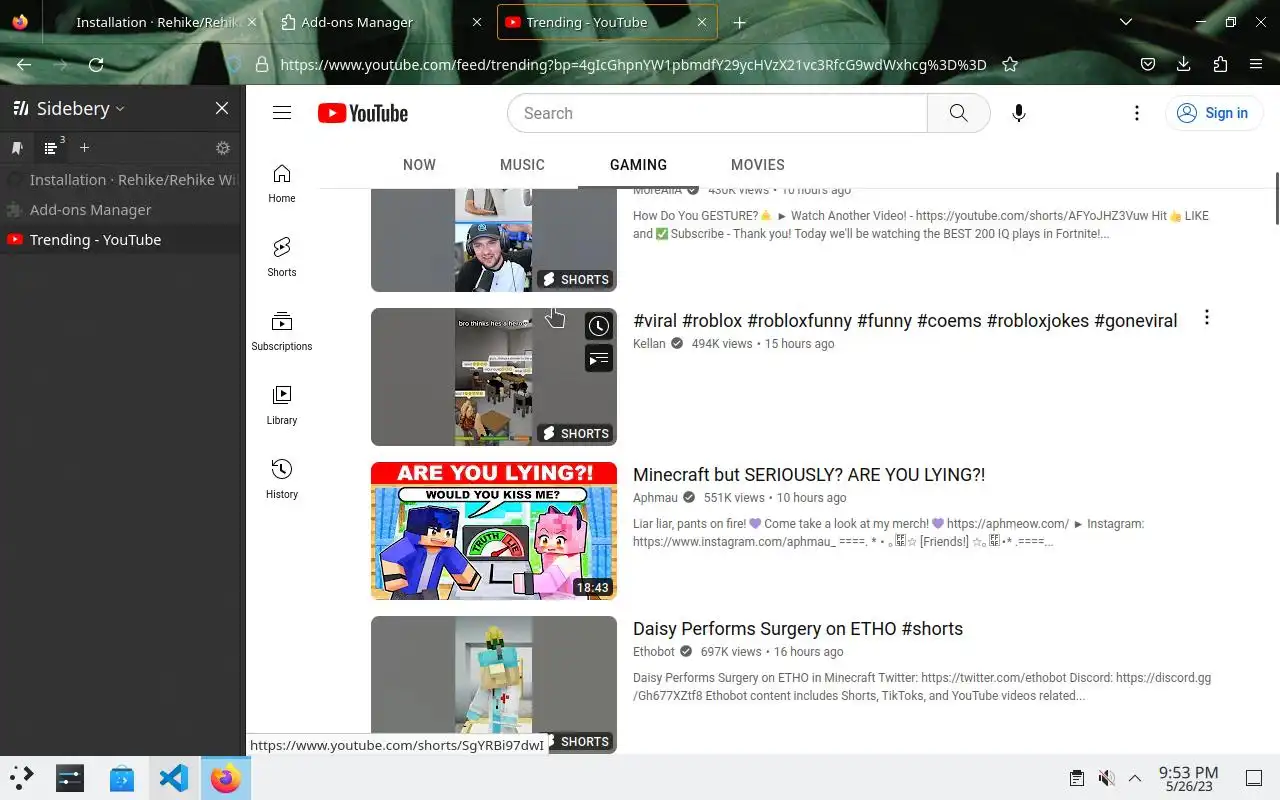Show hidden system tray icons
1280x800 pixels.
pyautogui.click(x=1135, y=778)
